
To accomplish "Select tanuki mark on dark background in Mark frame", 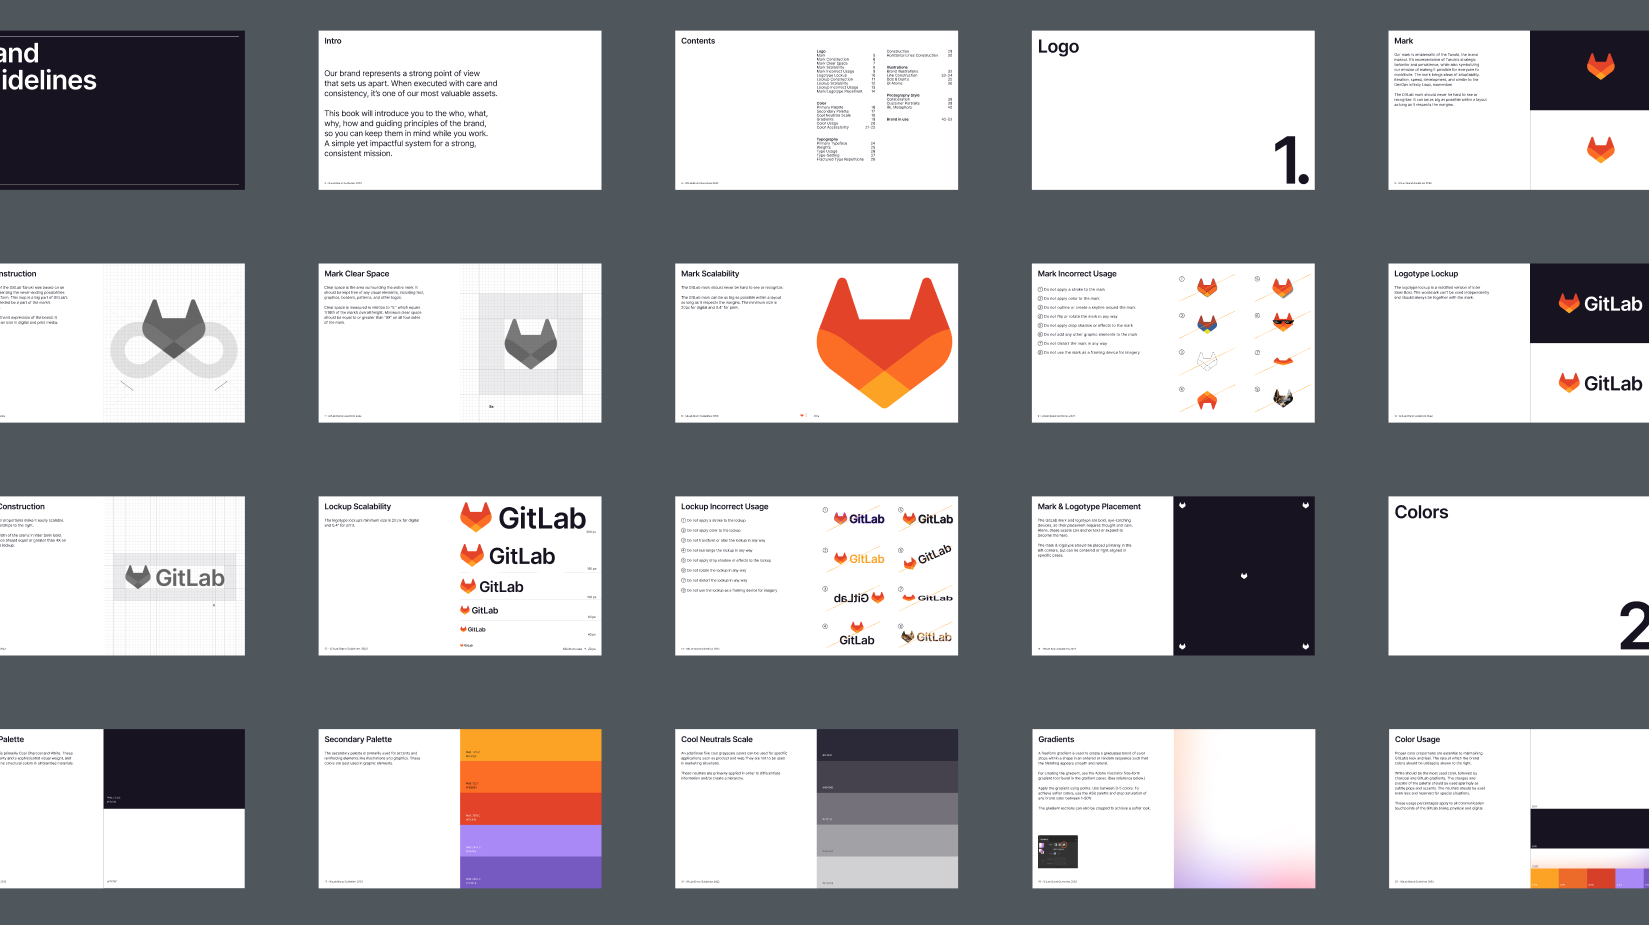I will tap(1600, 67).
